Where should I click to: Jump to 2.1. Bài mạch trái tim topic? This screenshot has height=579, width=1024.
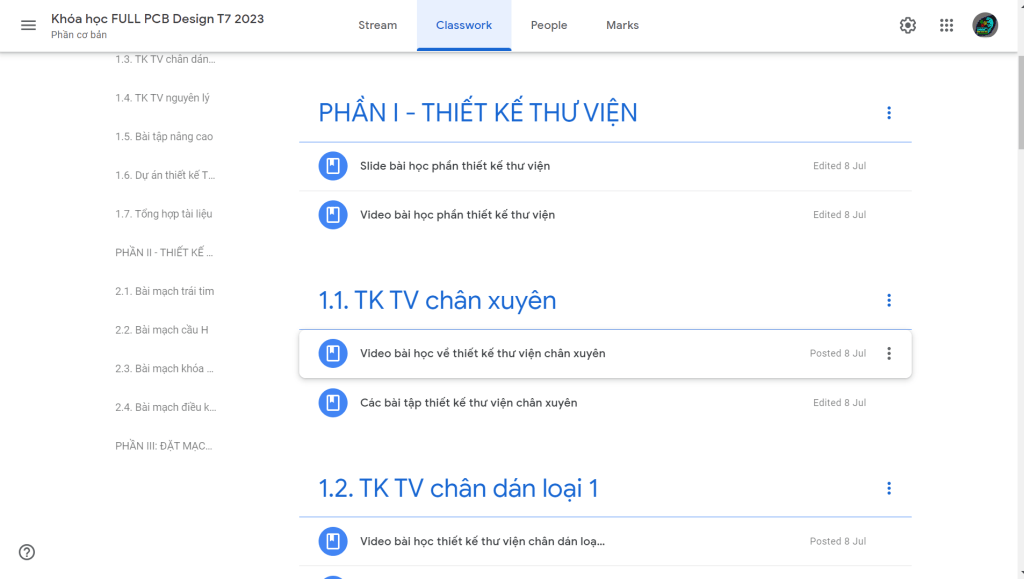coord(165,291)
